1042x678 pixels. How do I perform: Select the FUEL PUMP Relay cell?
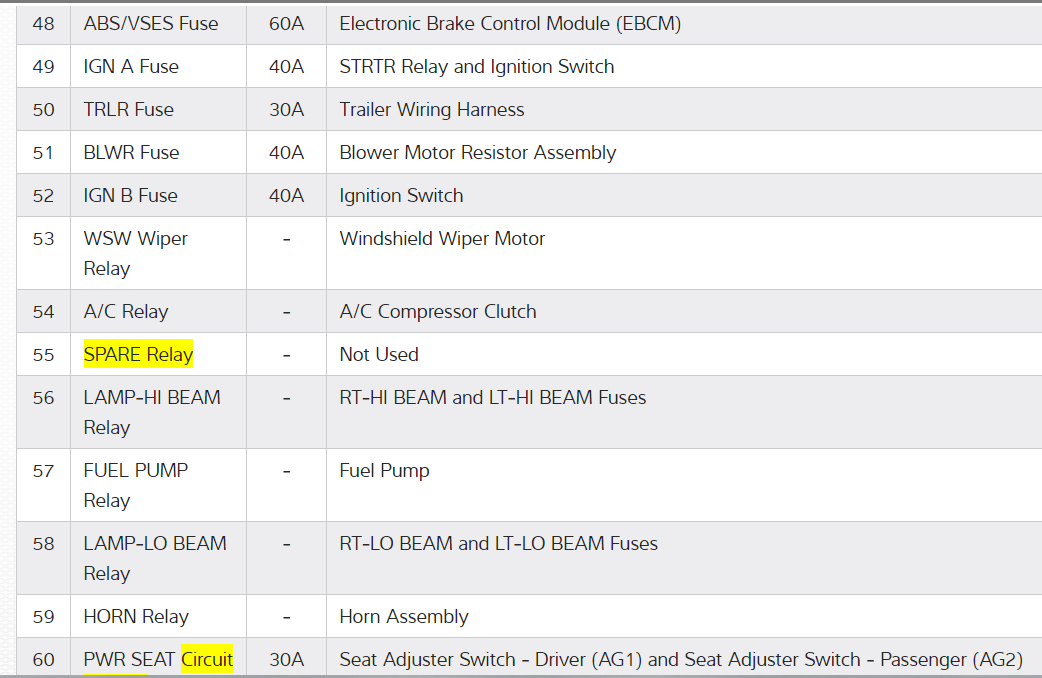(136, 485)
